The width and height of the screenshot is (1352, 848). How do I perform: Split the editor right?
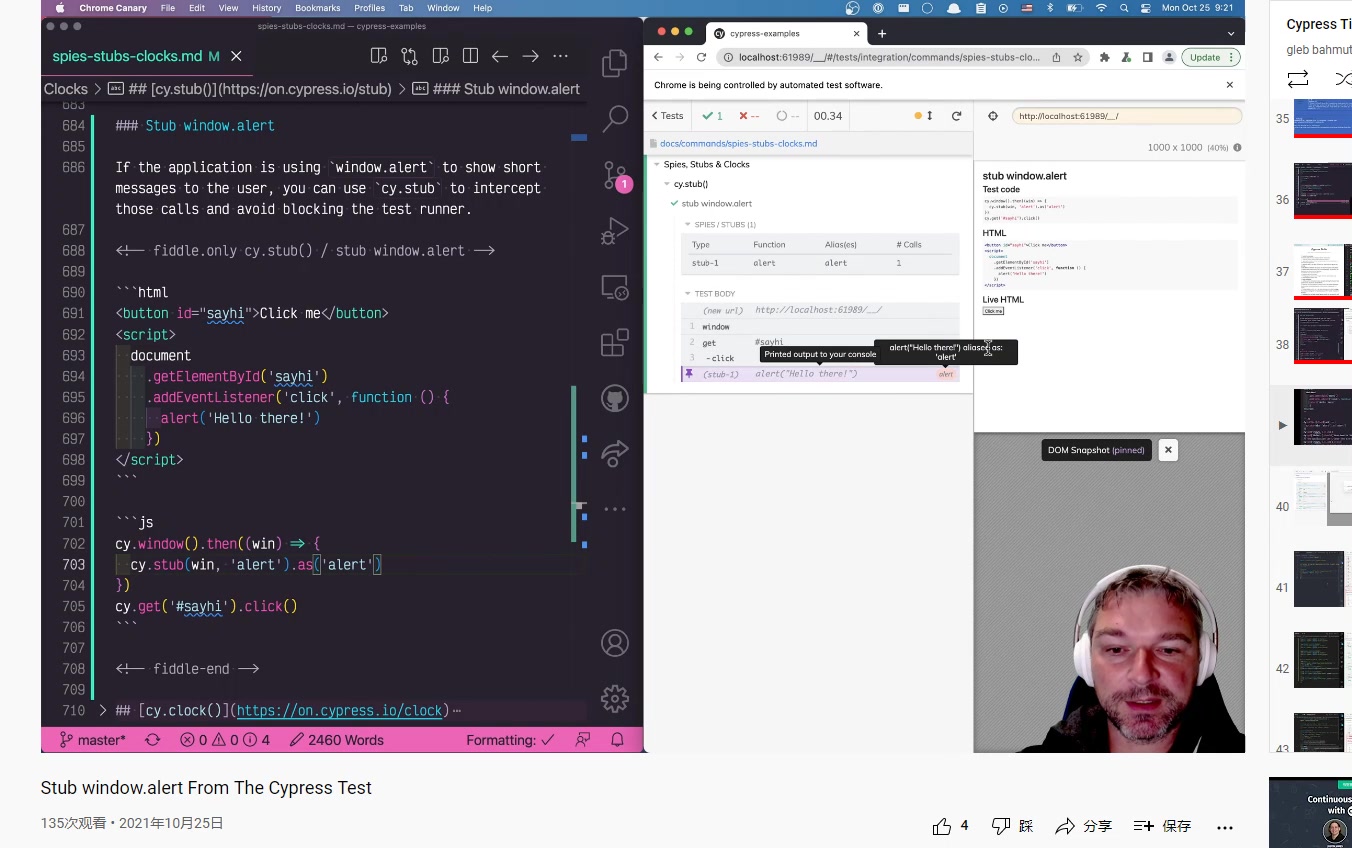[x=470, y=56]
